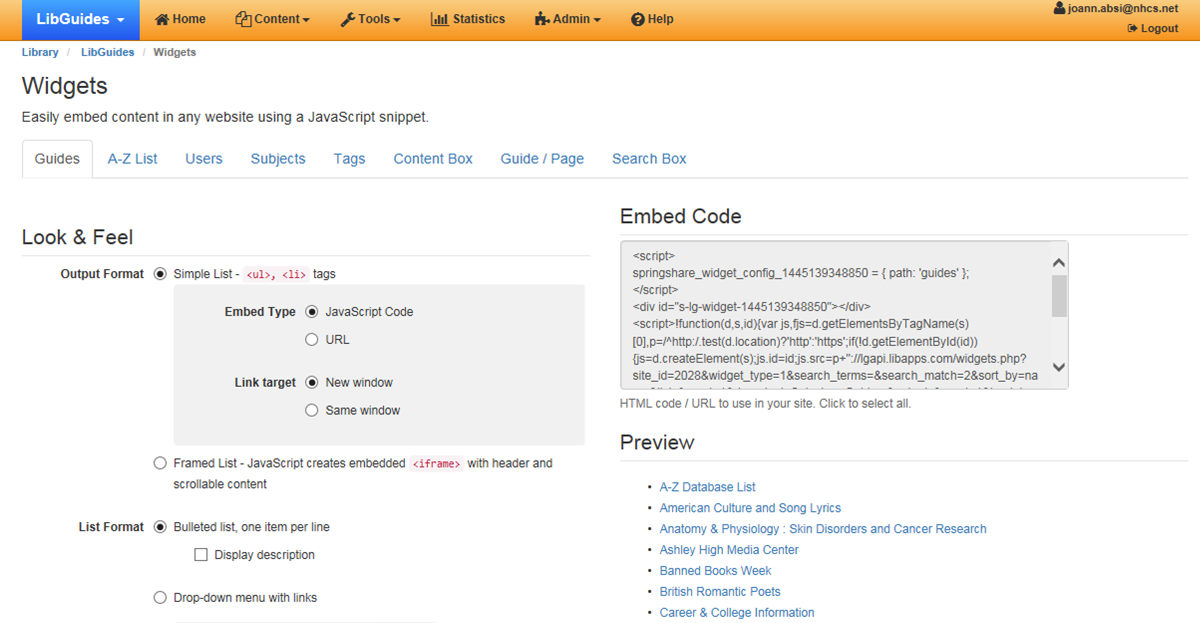Image resolution: width=1200 pixels, height=623 pixels.
Task: Choose JavaScript Code embed type
Action: coord(312,312)
